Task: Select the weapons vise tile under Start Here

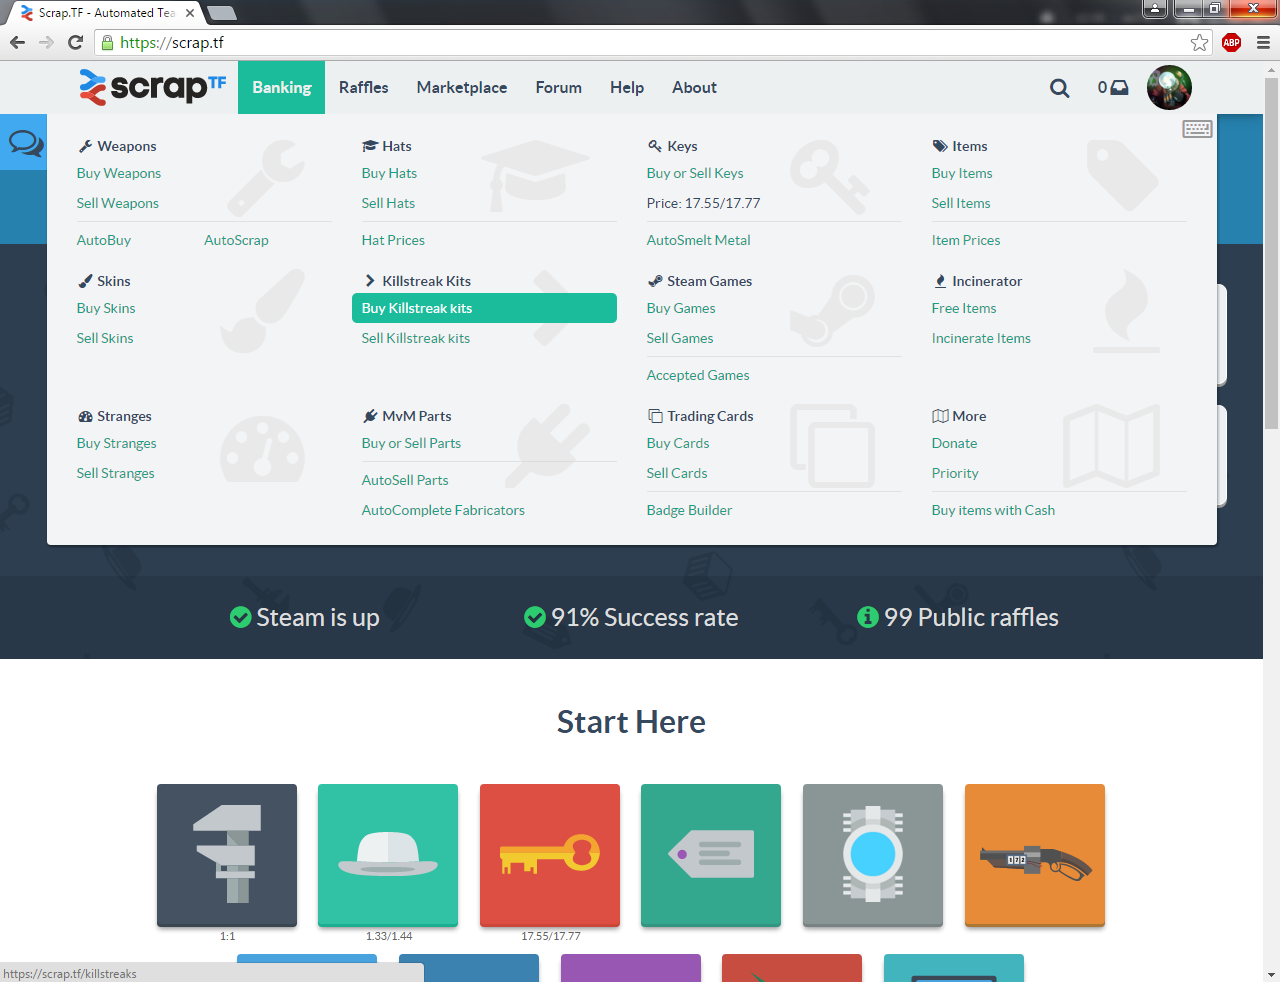Action: [227, 855]
